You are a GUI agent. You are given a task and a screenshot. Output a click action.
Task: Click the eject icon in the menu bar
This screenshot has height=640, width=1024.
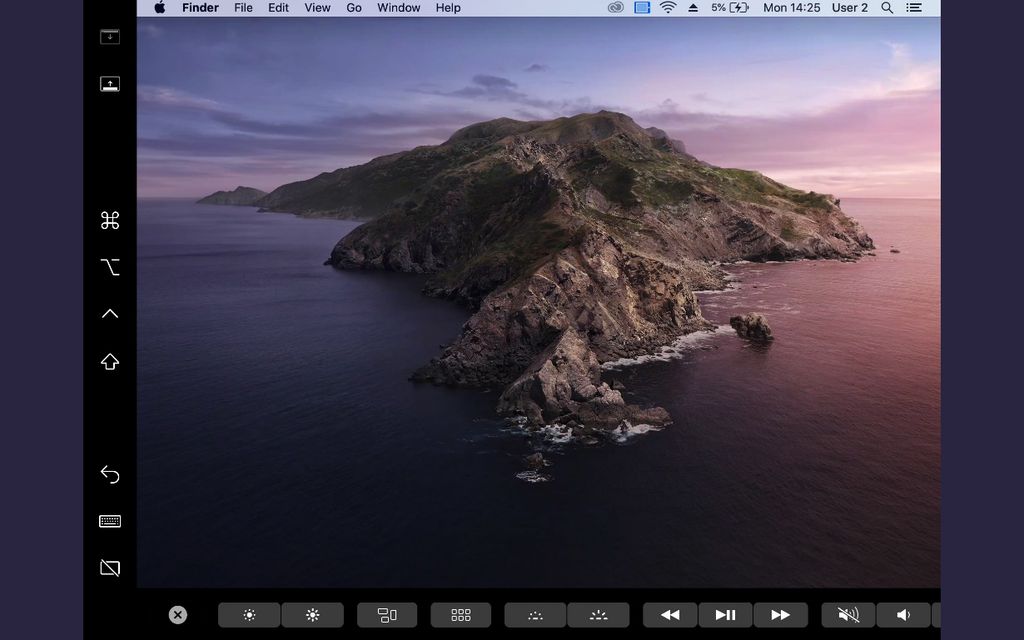[x=692, y=8]
